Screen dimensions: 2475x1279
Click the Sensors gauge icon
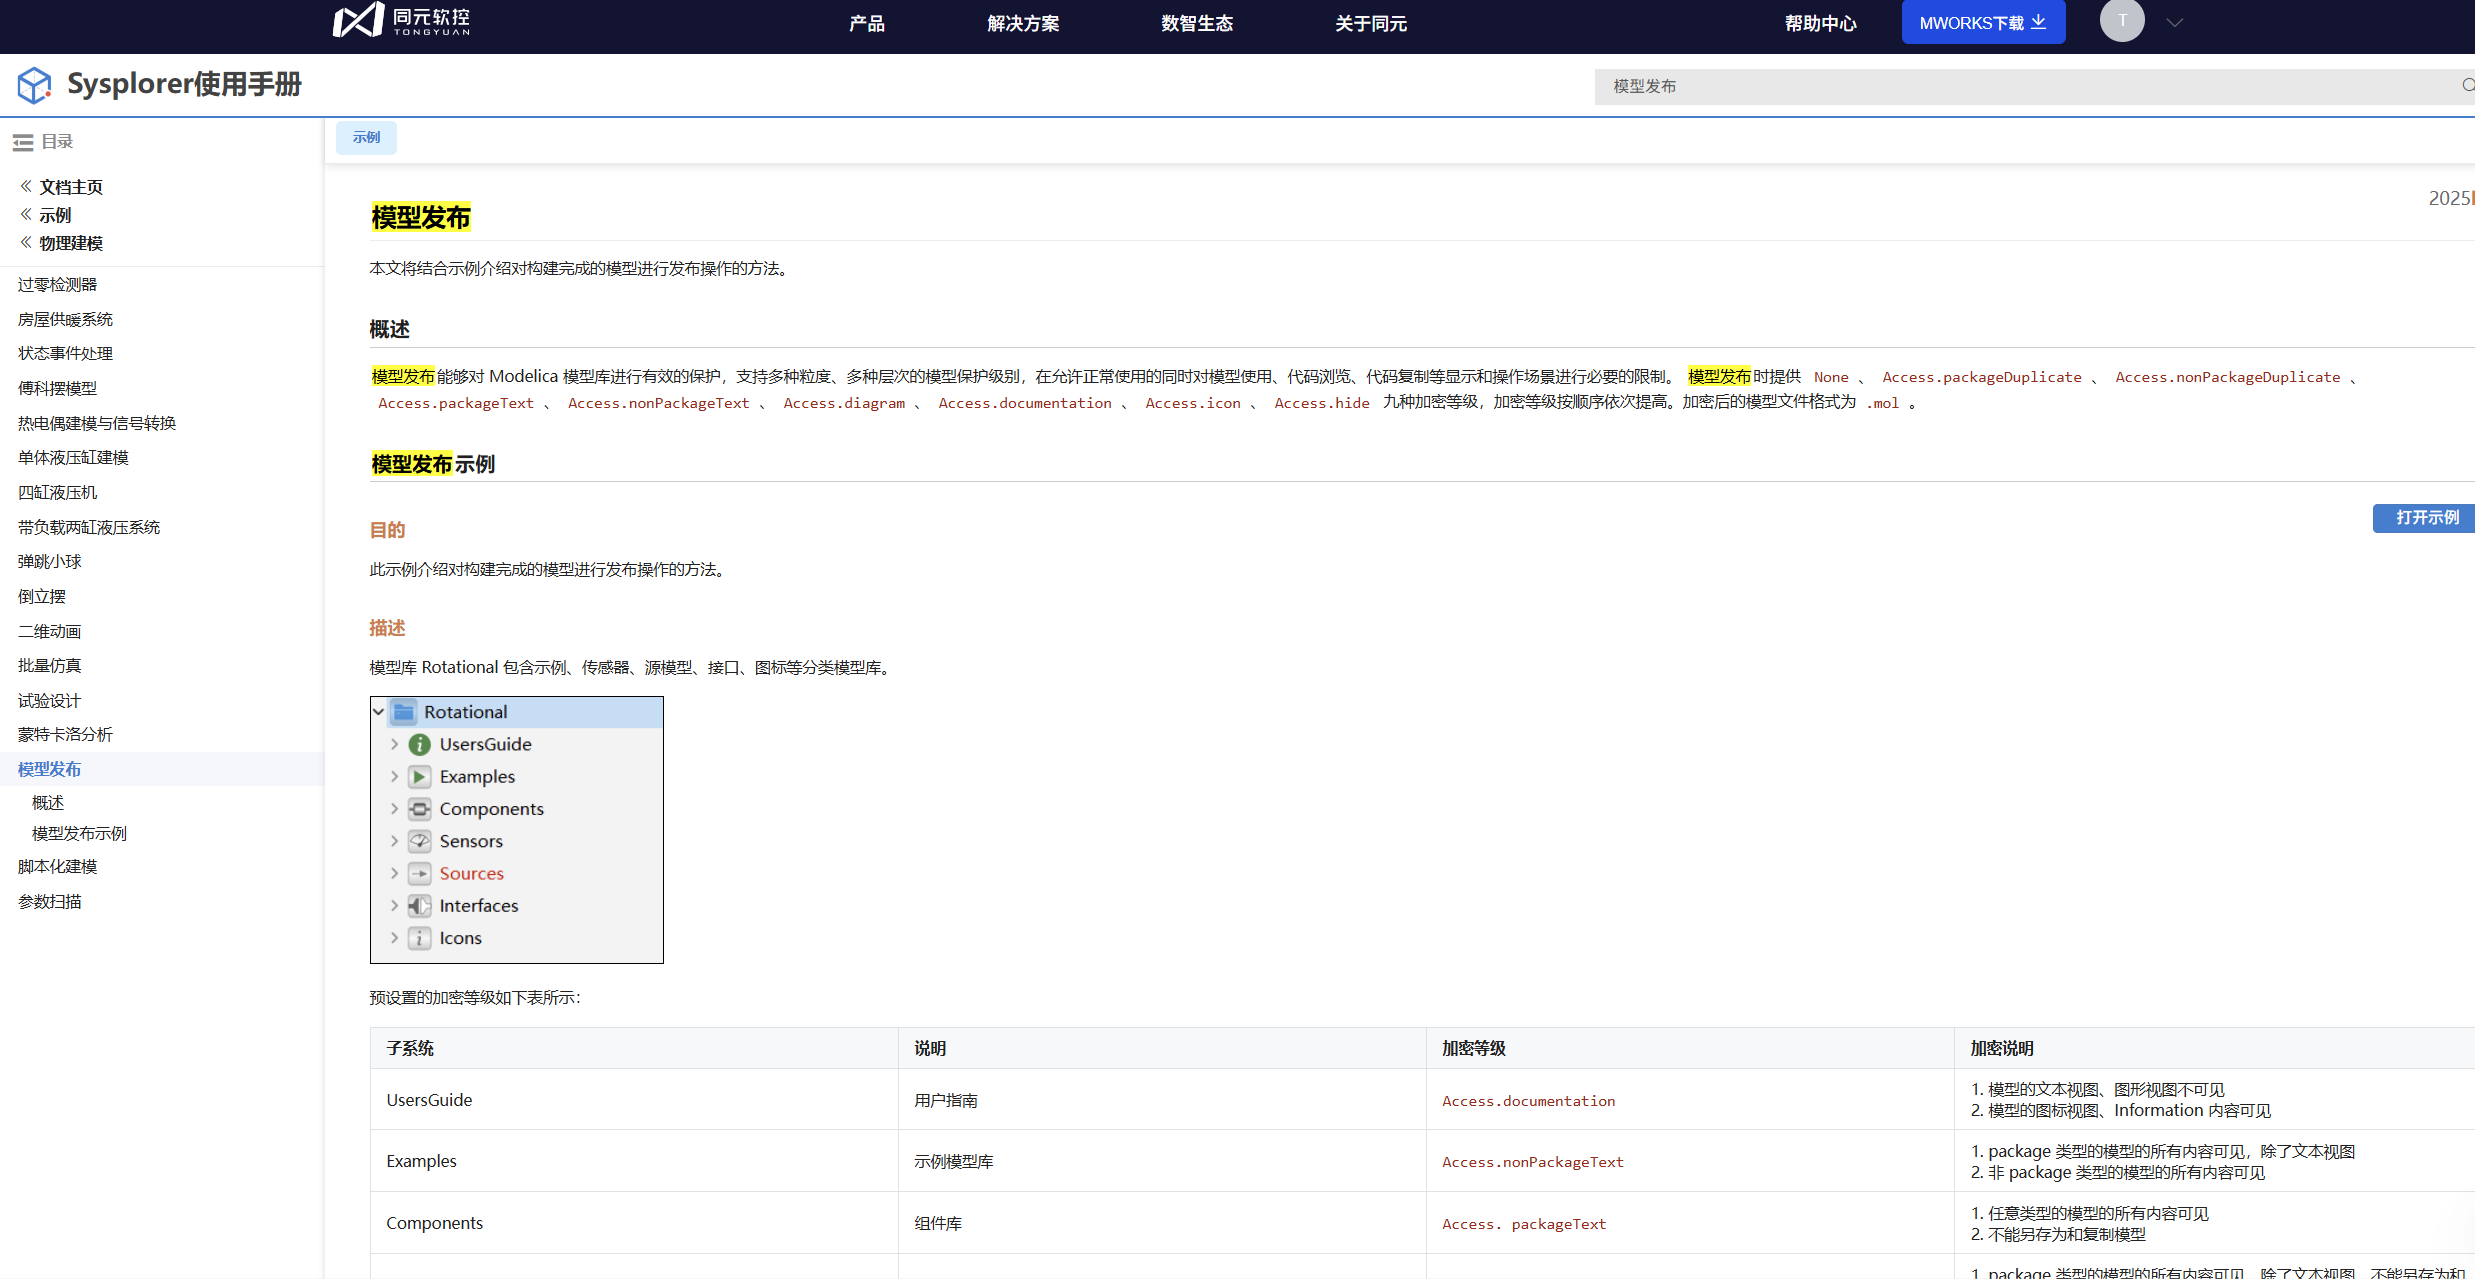tap(420, 842)
